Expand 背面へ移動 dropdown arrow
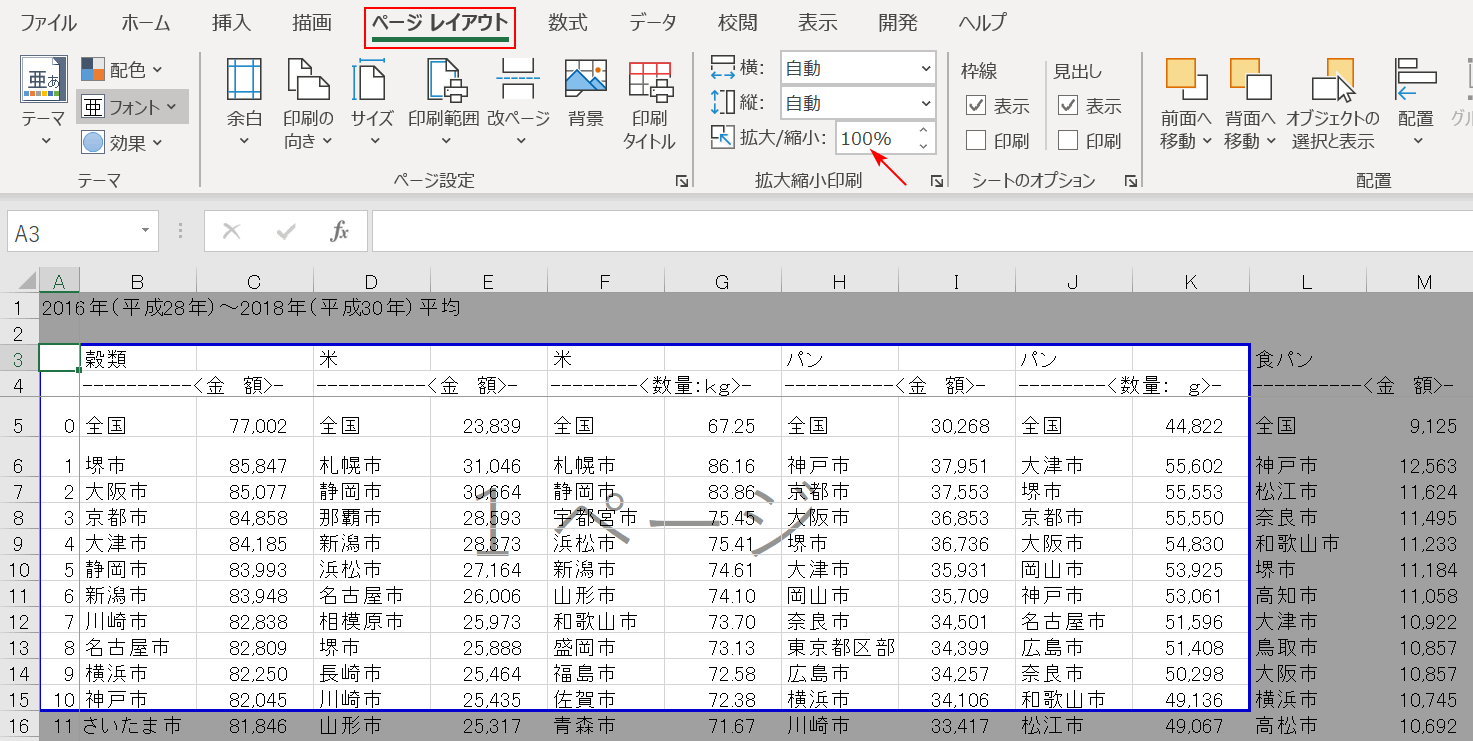 pyautogui.click(x=1270, y=141)
